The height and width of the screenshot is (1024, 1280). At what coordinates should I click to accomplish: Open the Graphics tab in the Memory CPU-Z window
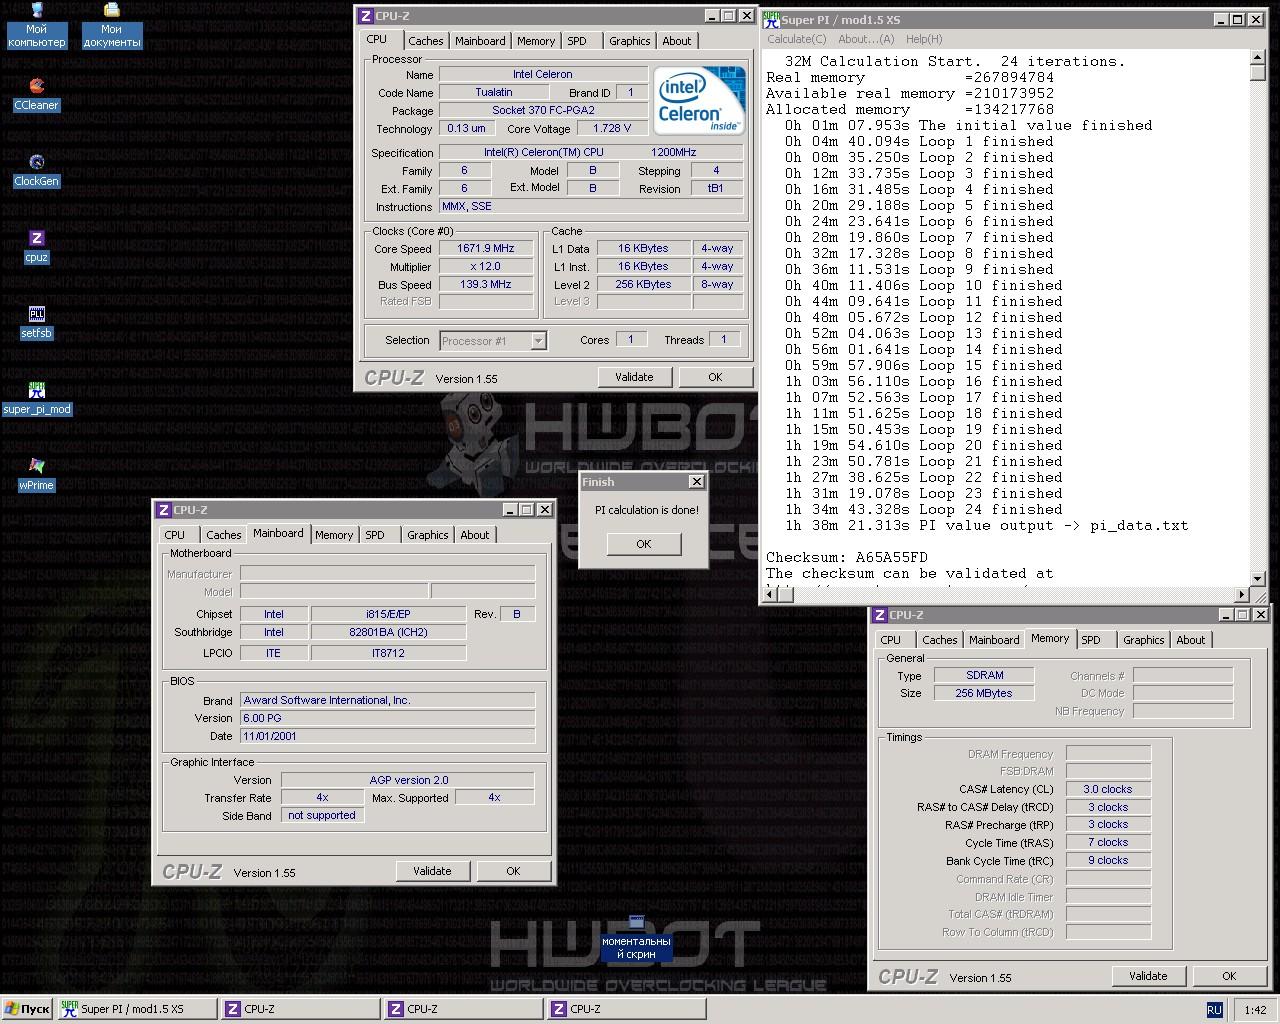click(x=1144, y=640)
